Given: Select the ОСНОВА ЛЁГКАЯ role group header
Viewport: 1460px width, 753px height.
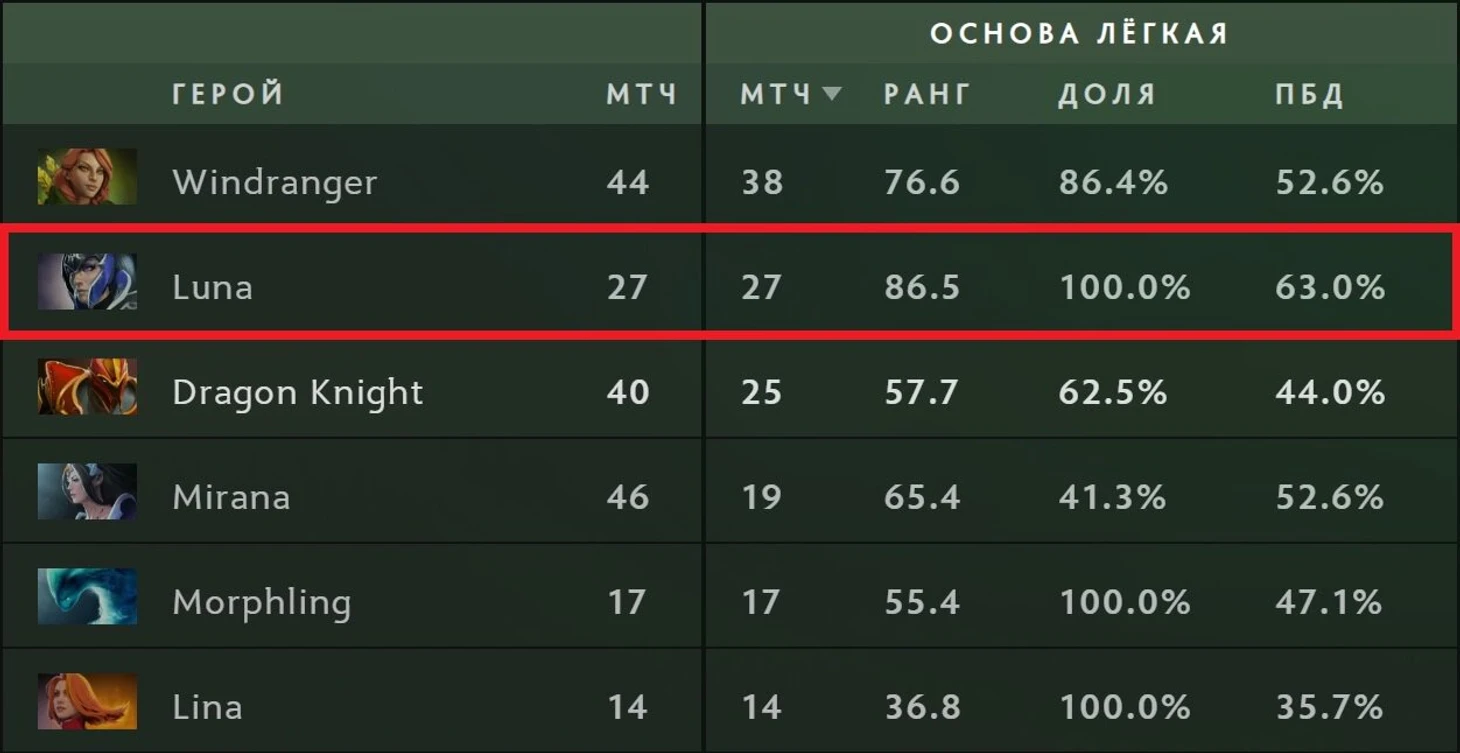Looking at the screenshot, I should tap(1079, 33).
